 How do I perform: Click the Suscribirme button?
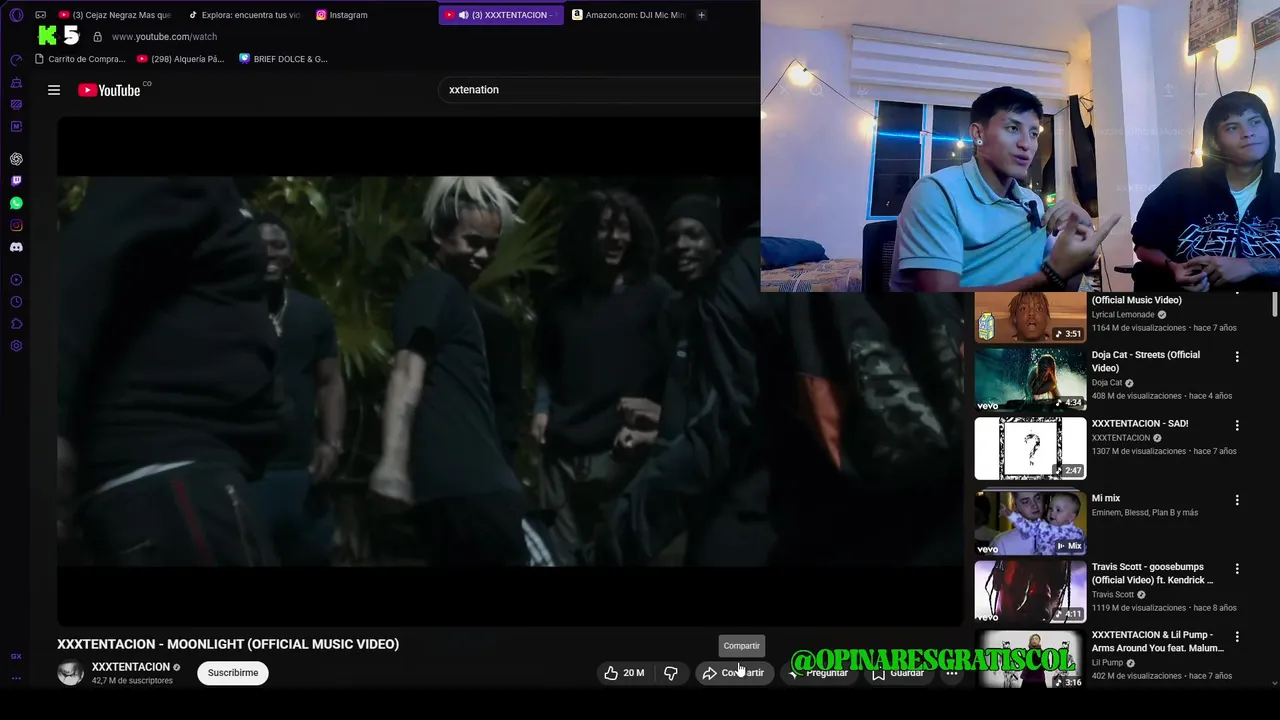coord(233,673)
